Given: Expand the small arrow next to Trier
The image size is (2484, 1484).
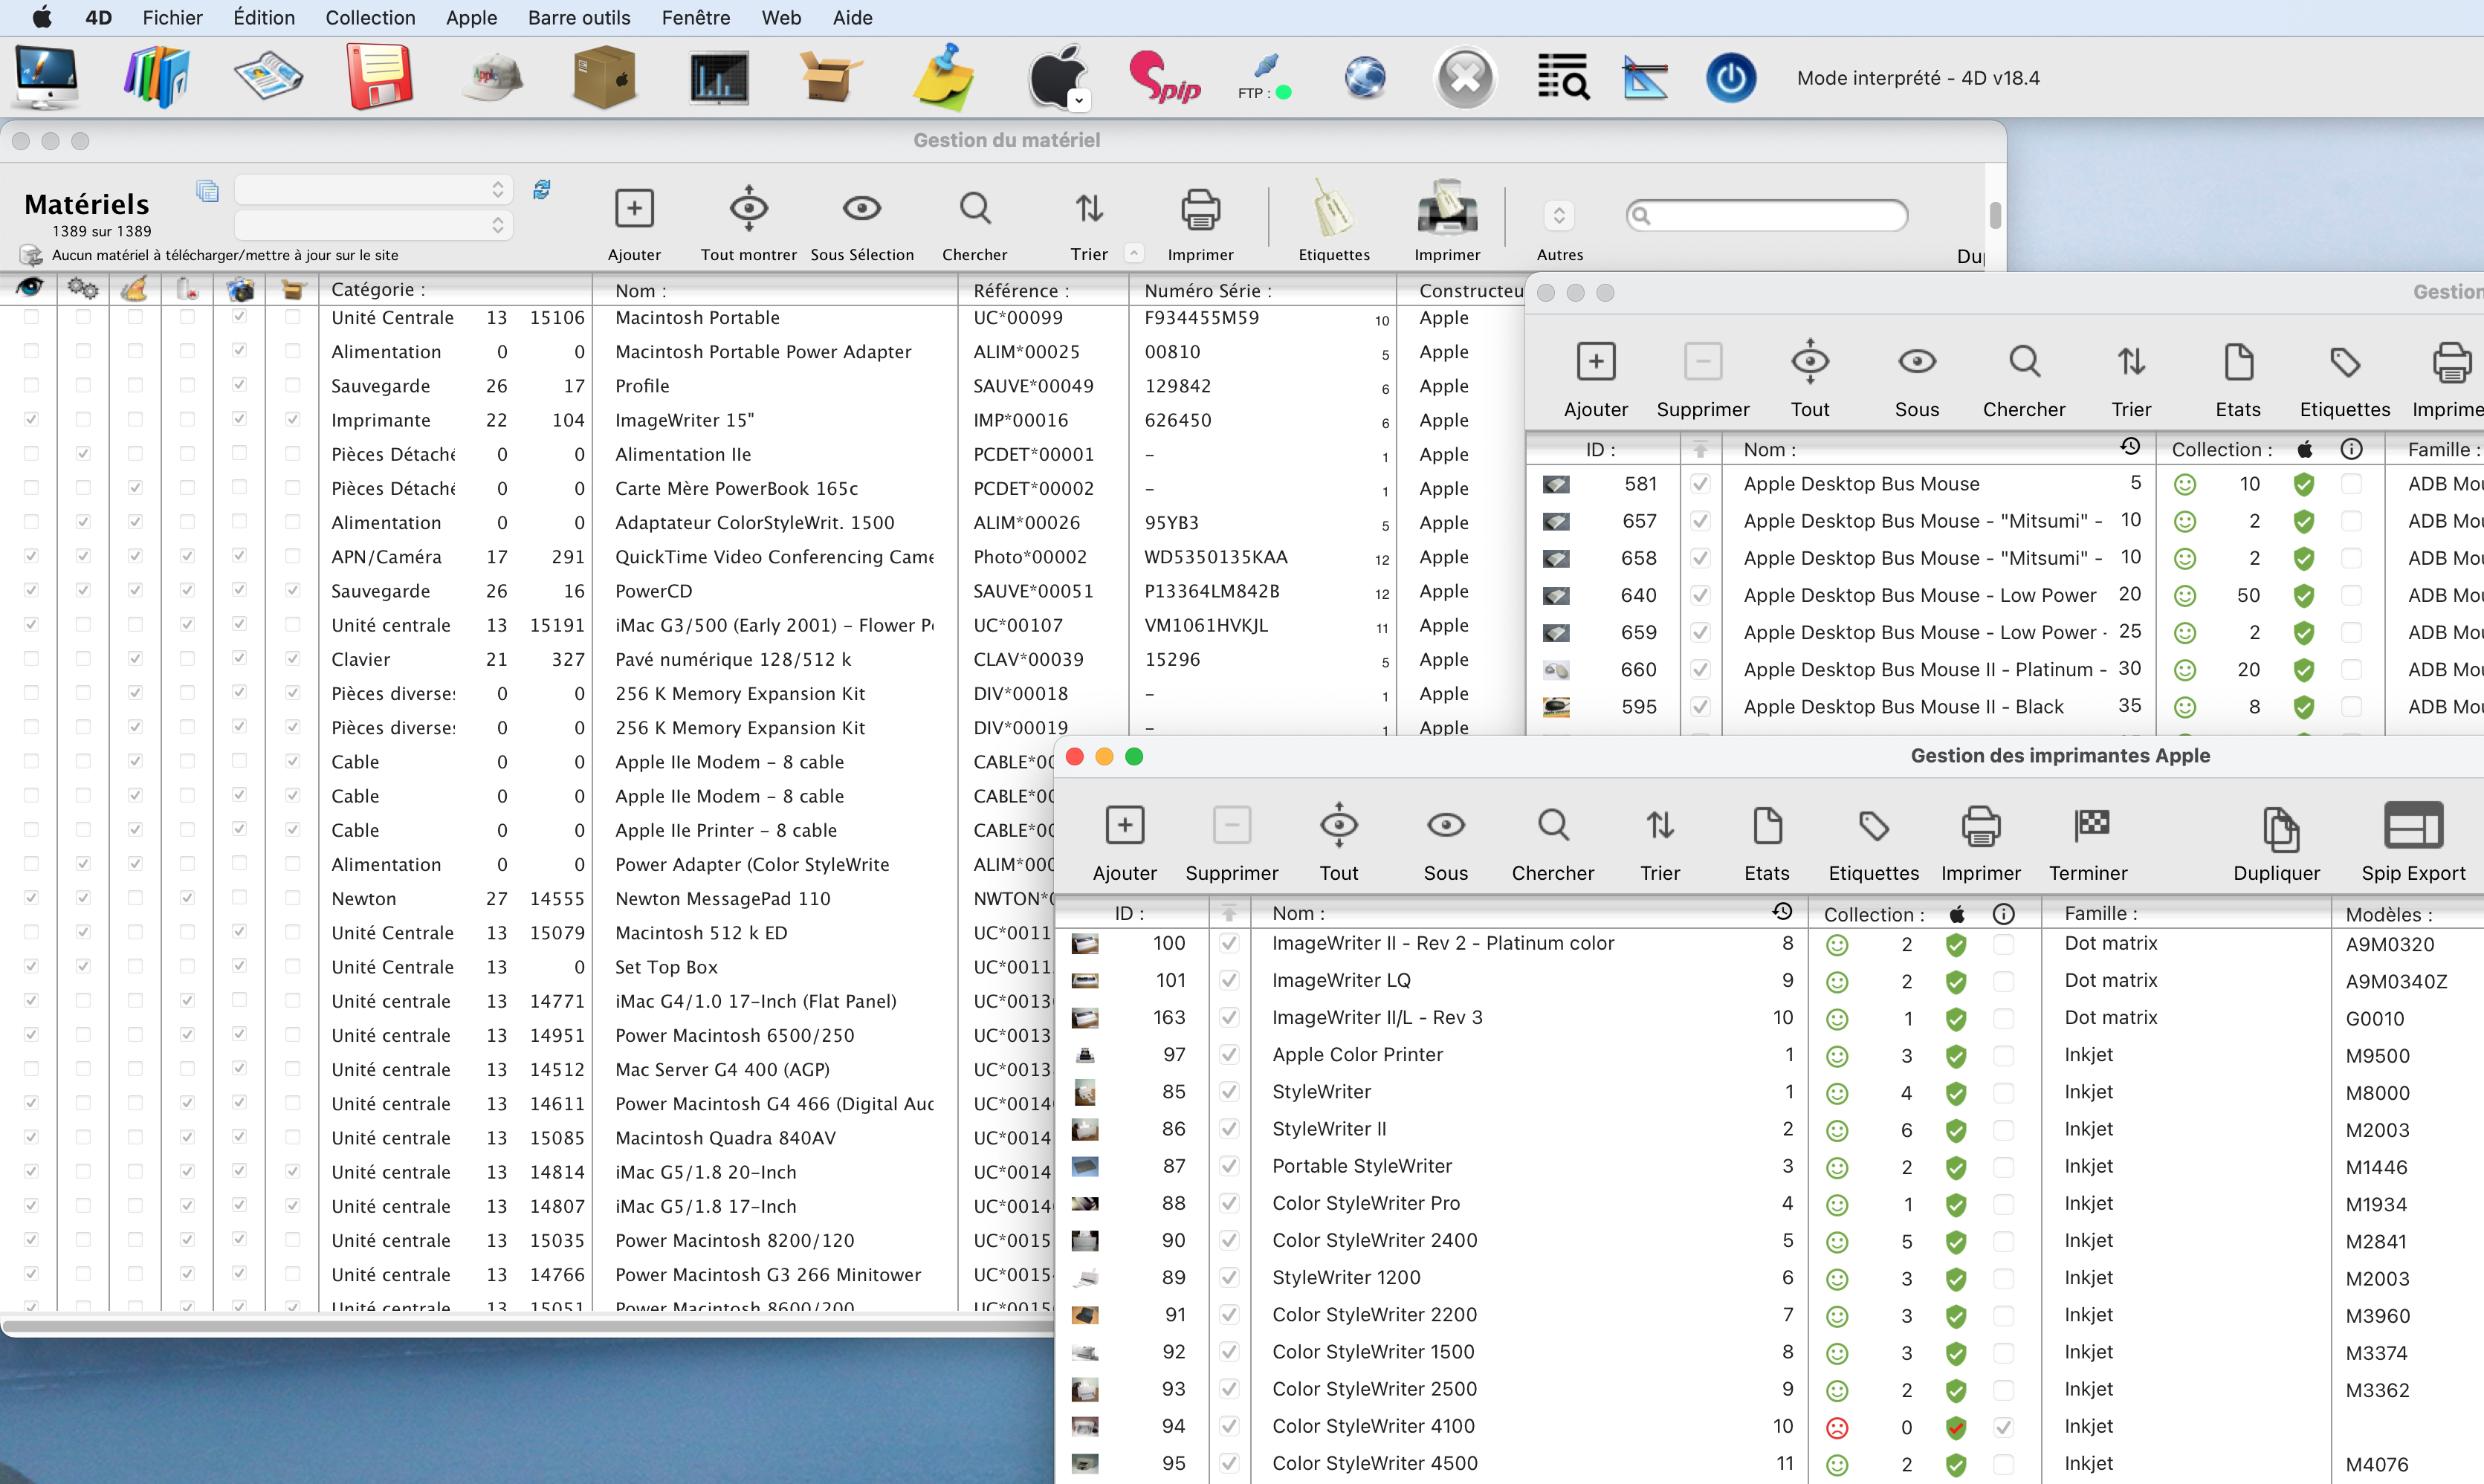Looking at the screenshot, I should tap(1134, 253).
